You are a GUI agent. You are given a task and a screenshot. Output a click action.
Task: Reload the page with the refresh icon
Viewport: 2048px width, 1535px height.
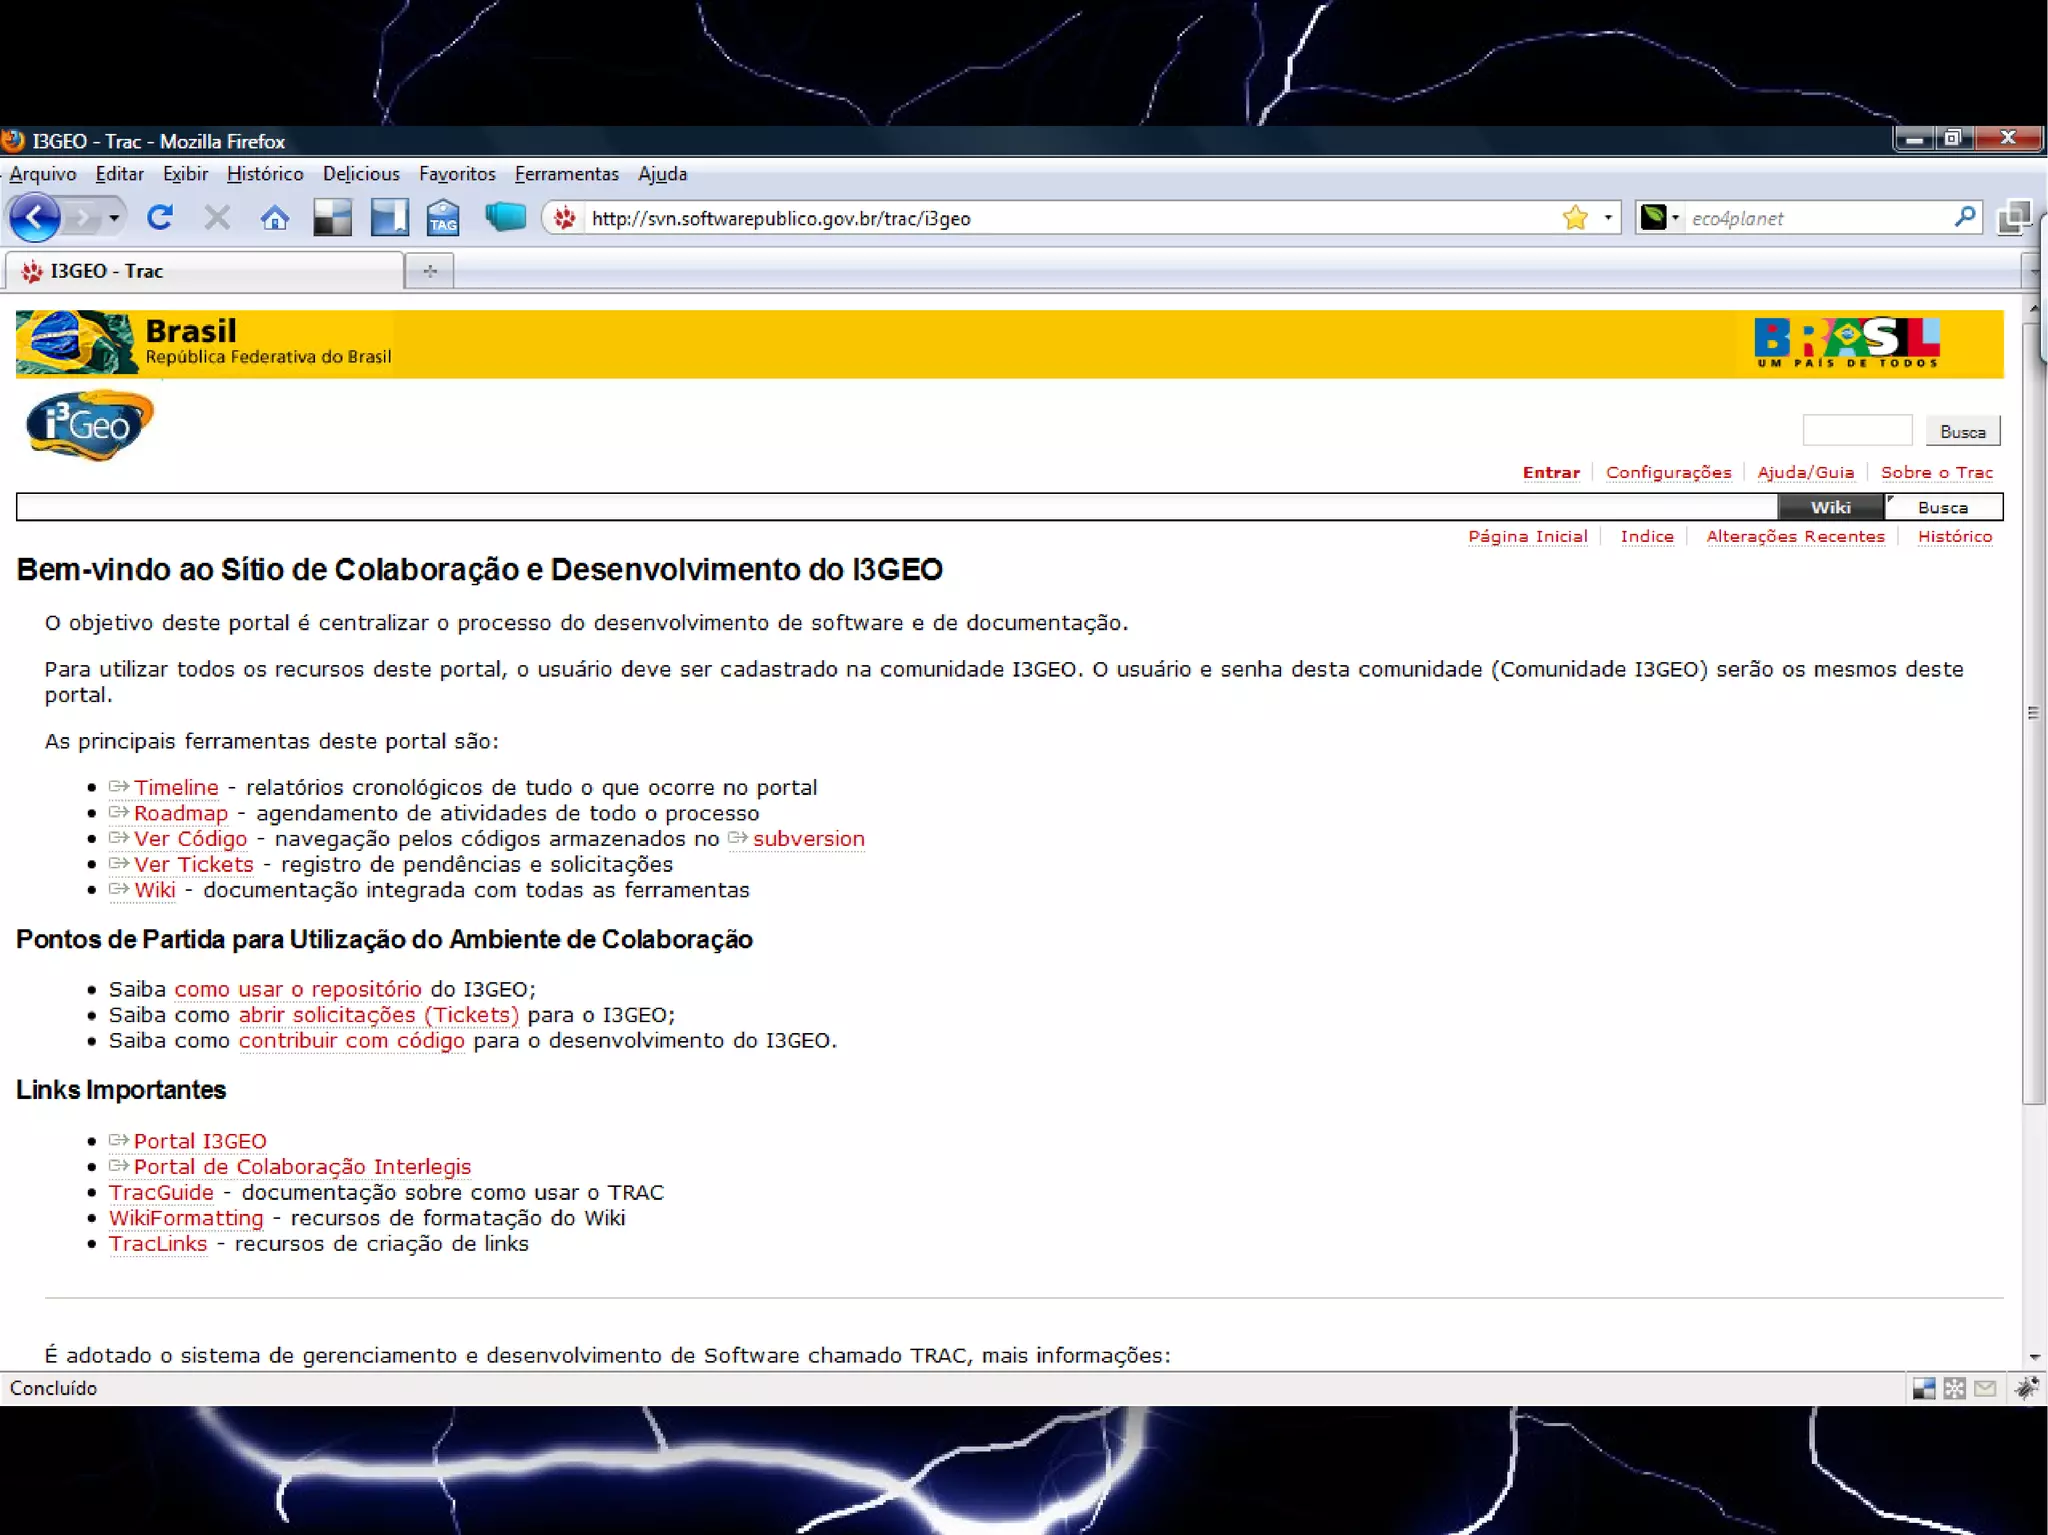coord(160,217)
